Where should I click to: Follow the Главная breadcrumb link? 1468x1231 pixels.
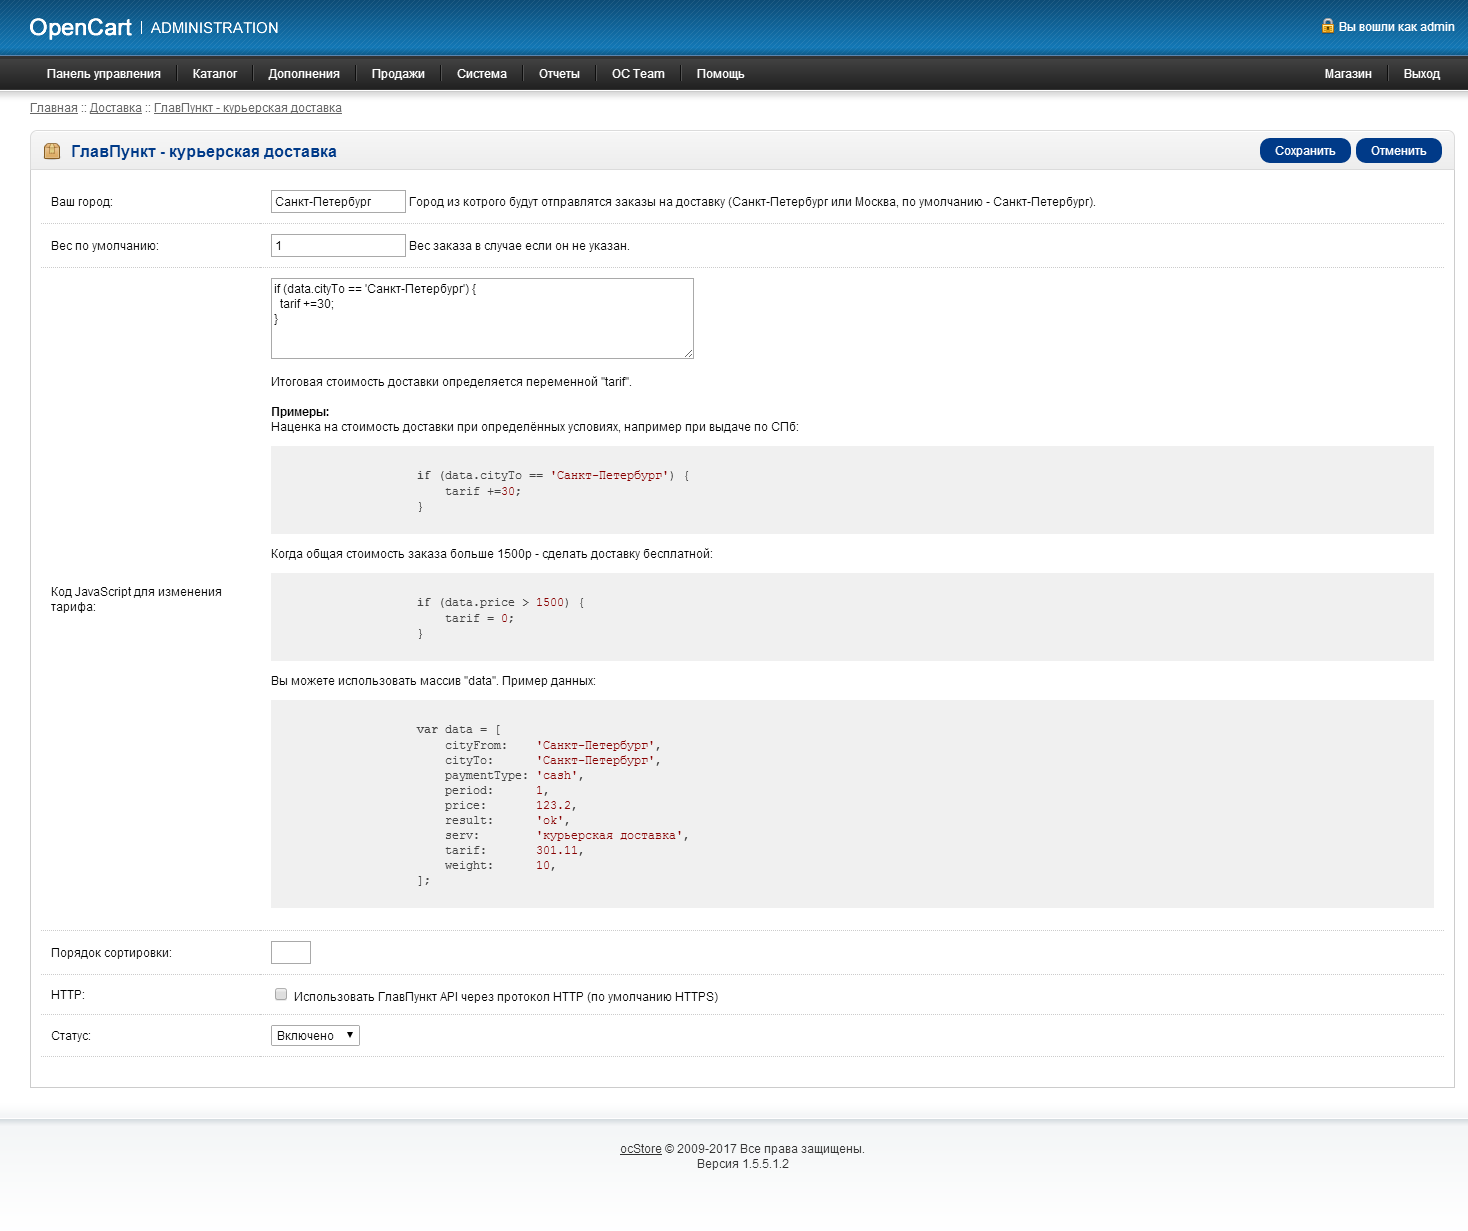pyautogui.click(x=54, y=108)
